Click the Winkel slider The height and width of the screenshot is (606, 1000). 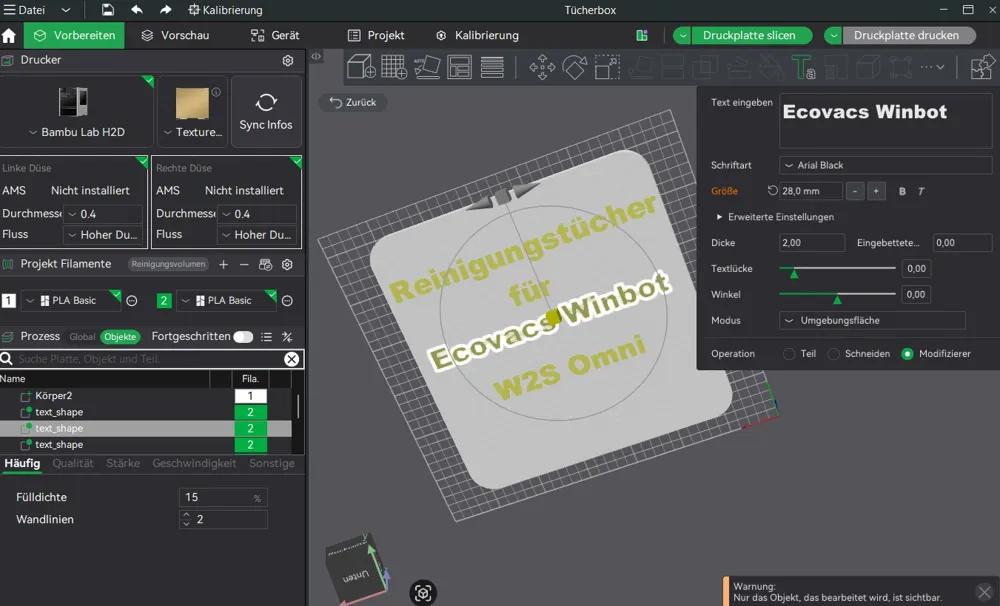click(x=837, y=295)
